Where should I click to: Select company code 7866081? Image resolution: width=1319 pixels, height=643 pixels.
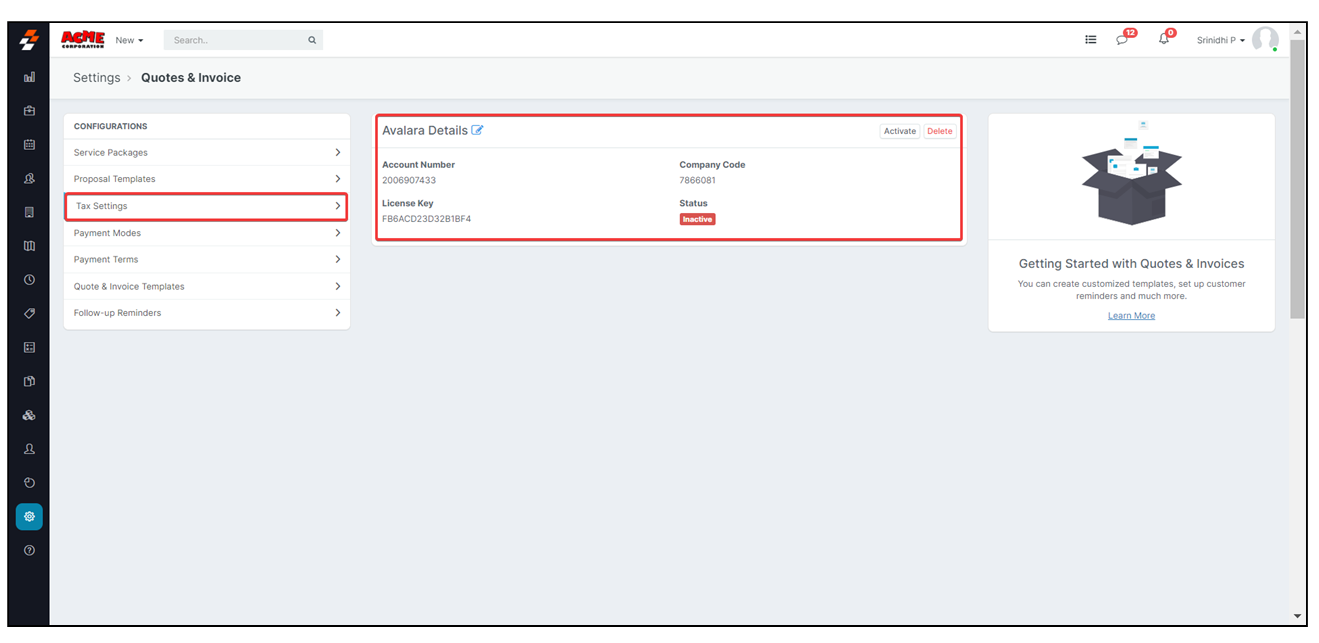click(x=698, y=180)
